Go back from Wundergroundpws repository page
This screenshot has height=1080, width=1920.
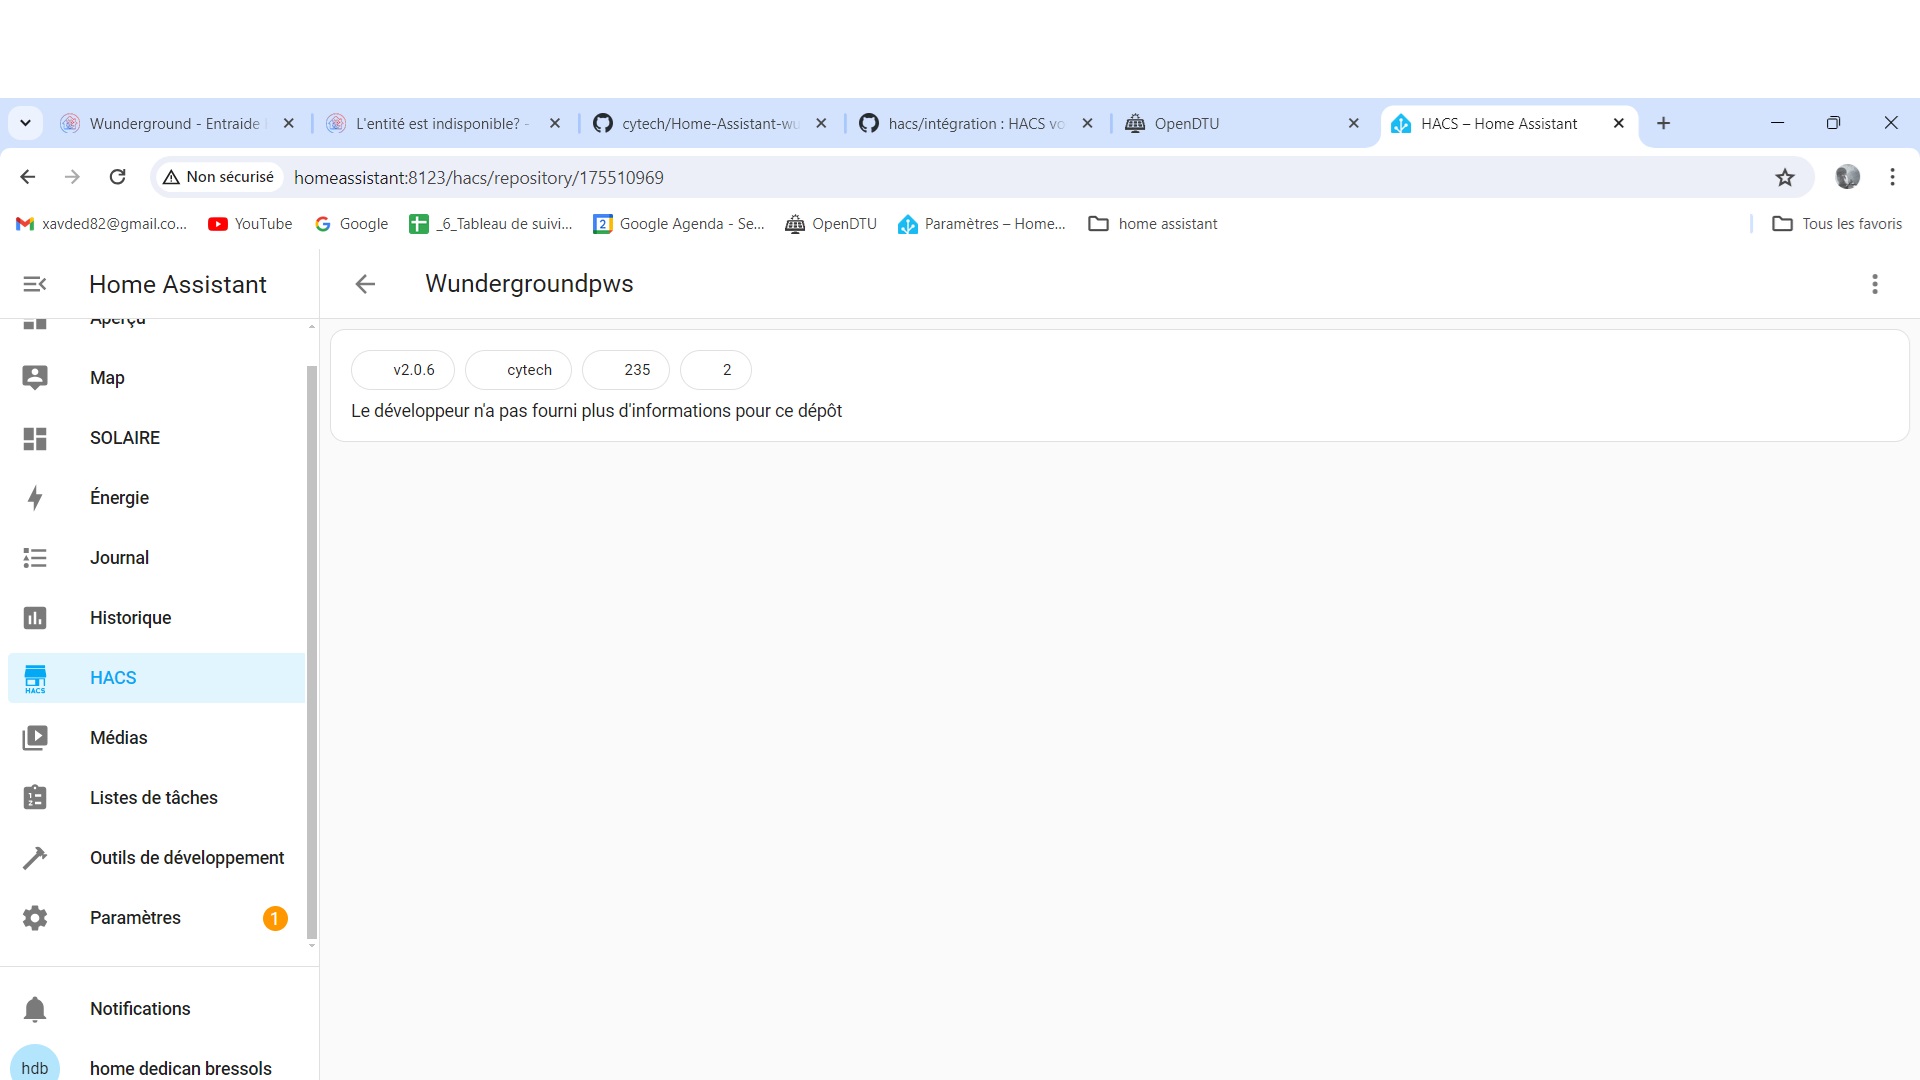point(365,284)
